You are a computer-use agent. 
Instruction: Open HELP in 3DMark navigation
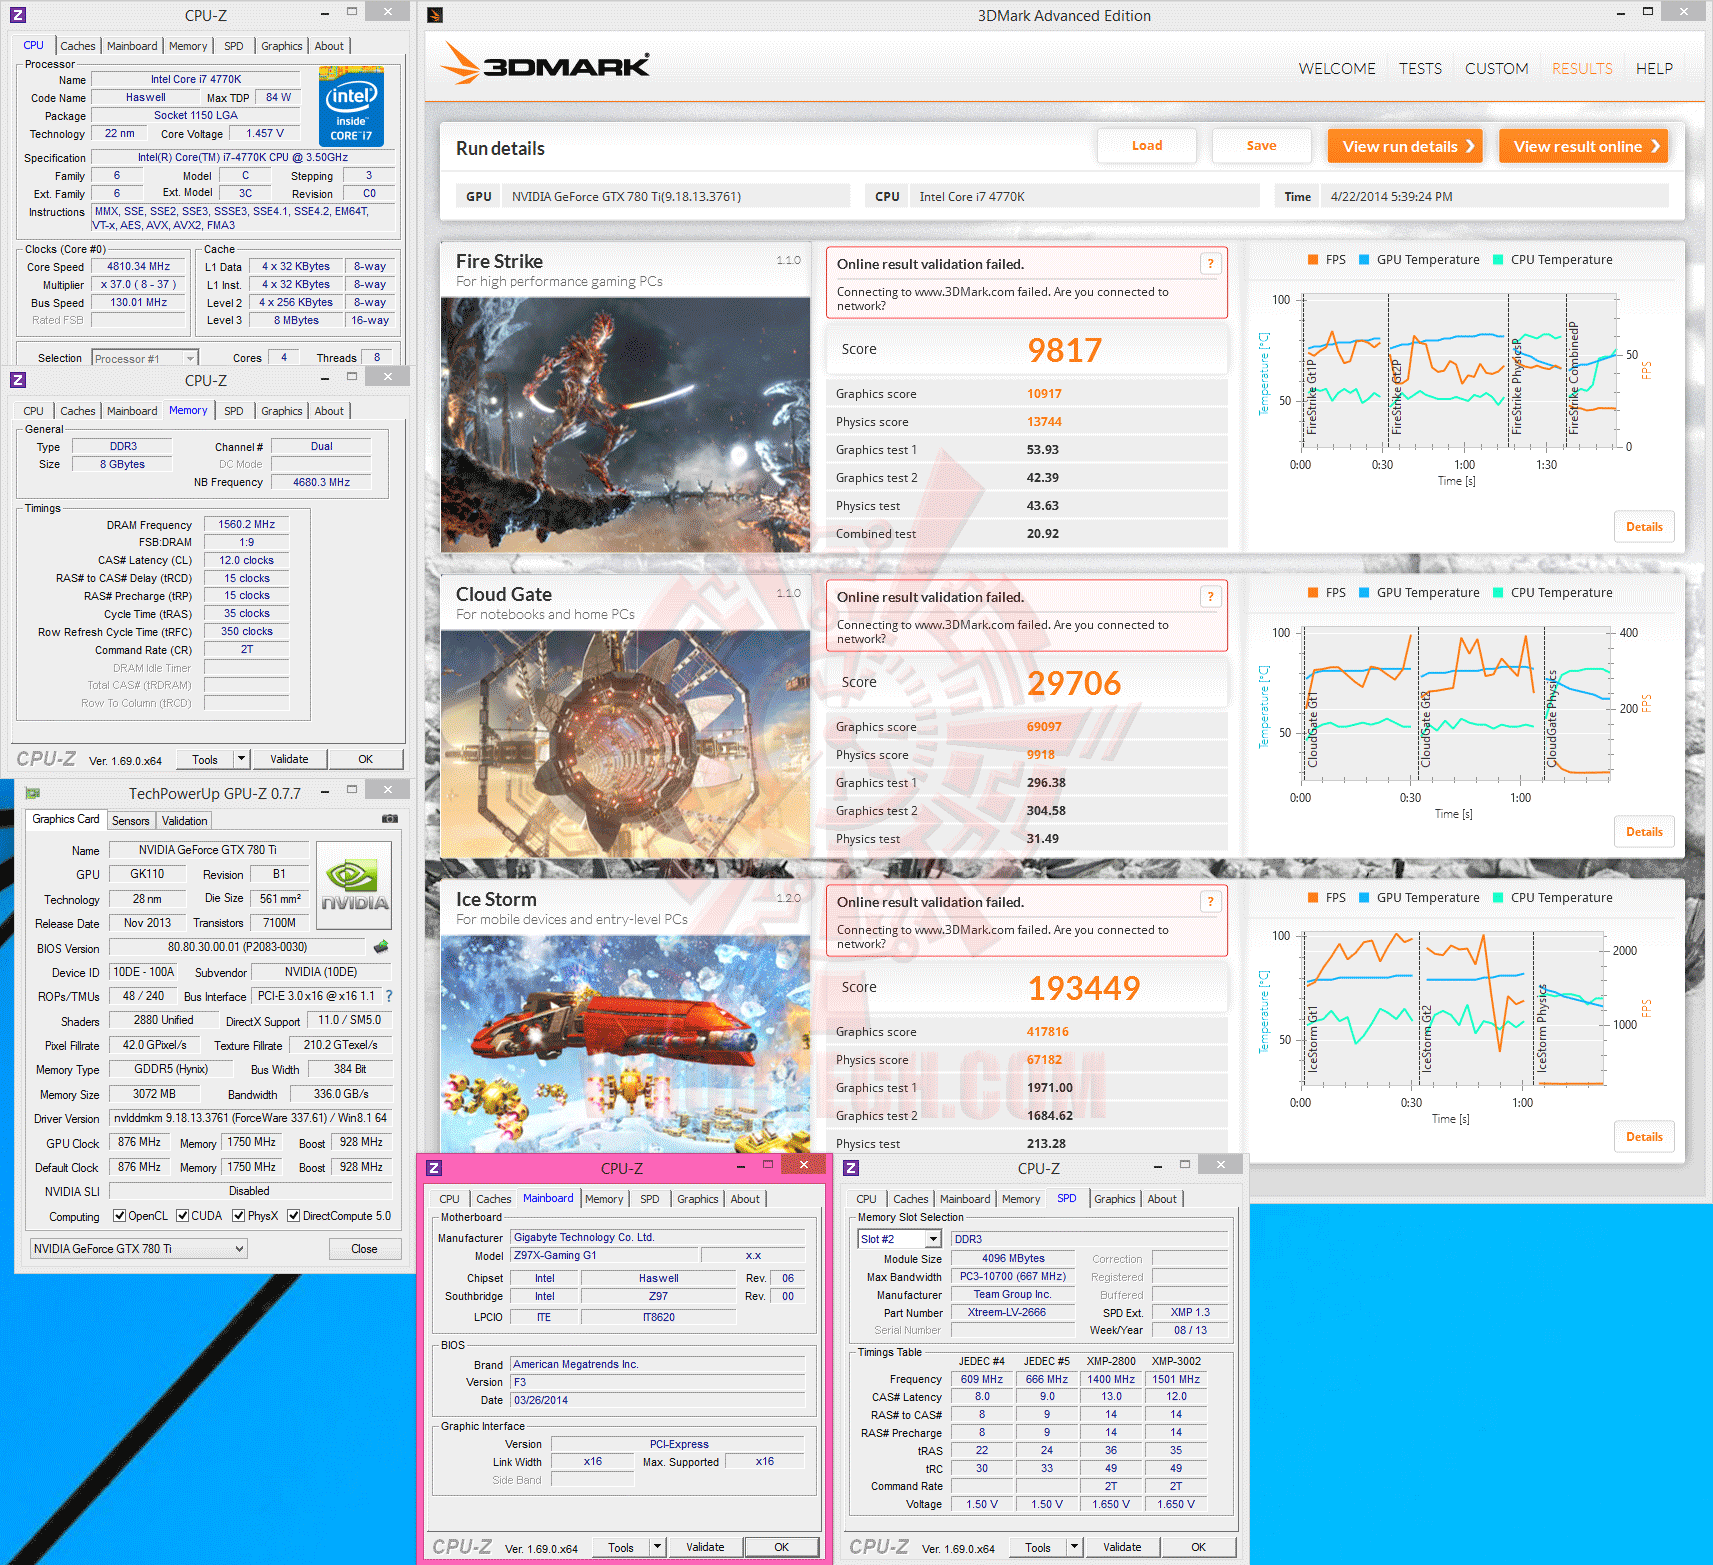[x=1654, y=69]
